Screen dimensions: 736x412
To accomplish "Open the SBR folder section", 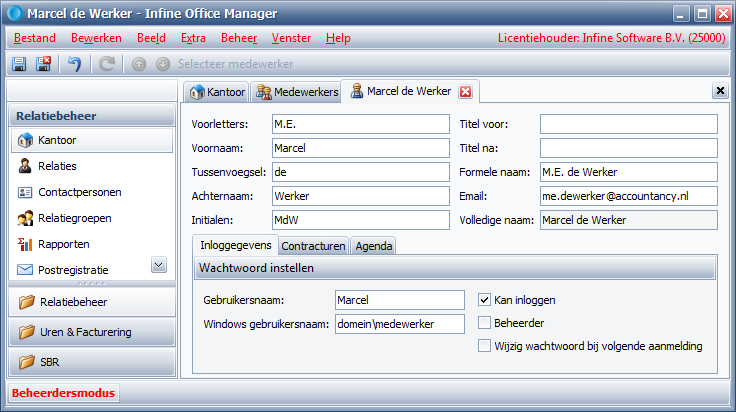I will (x=92, y=362).
